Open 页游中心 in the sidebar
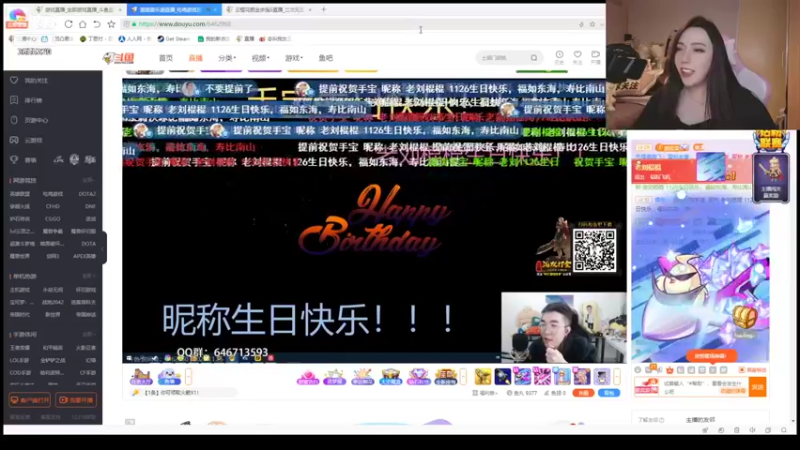The width and height of the screenshot is (800, 450). 30,120
